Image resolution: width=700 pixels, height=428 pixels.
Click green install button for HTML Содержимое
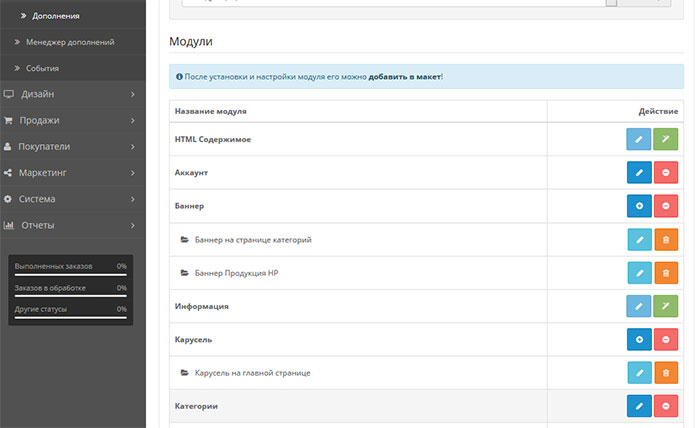(666, 139)
